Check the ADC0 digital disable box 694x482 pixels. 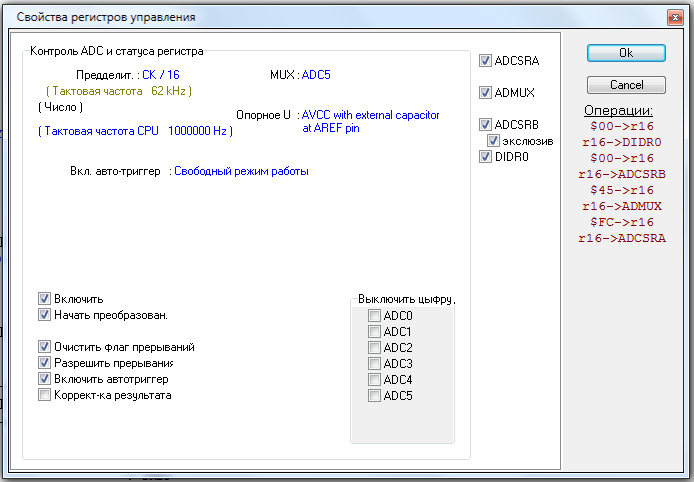coord(374,316)
